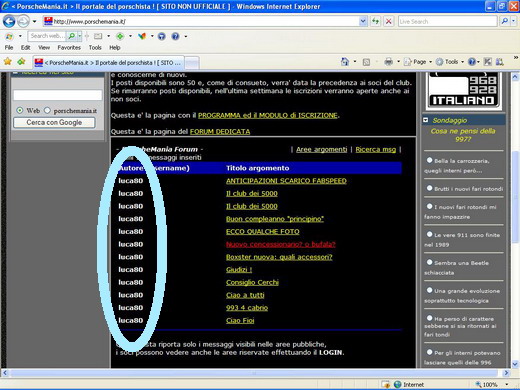Viewport: 520px width, 390px height.
Task: Open the File menu
Action: click(x=9, y=48)
